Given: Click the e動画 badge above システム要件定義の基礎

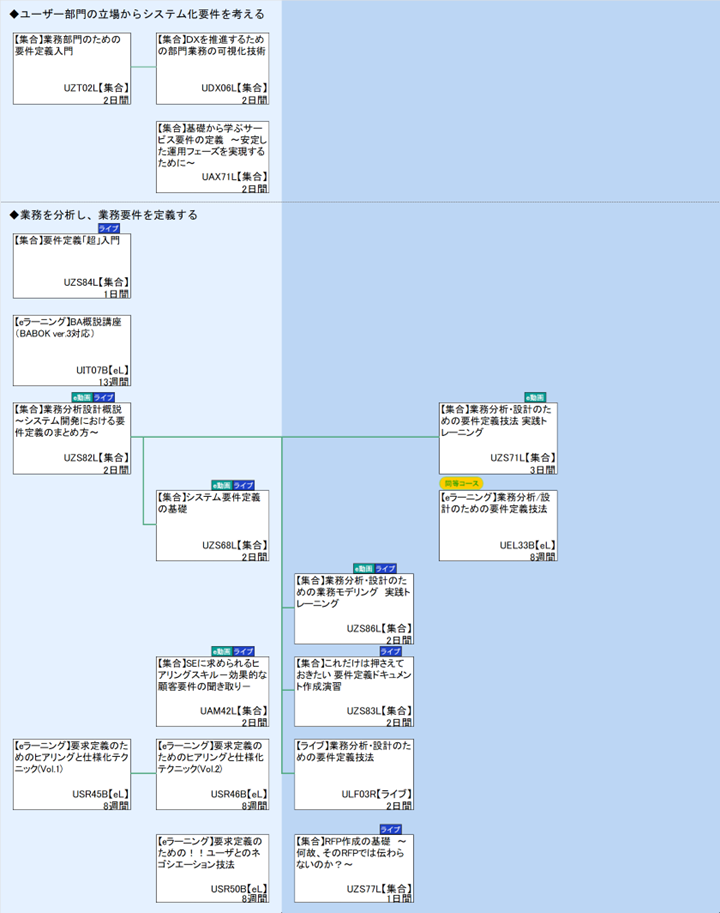Looking at the screenshot, I should coord(221,485).
